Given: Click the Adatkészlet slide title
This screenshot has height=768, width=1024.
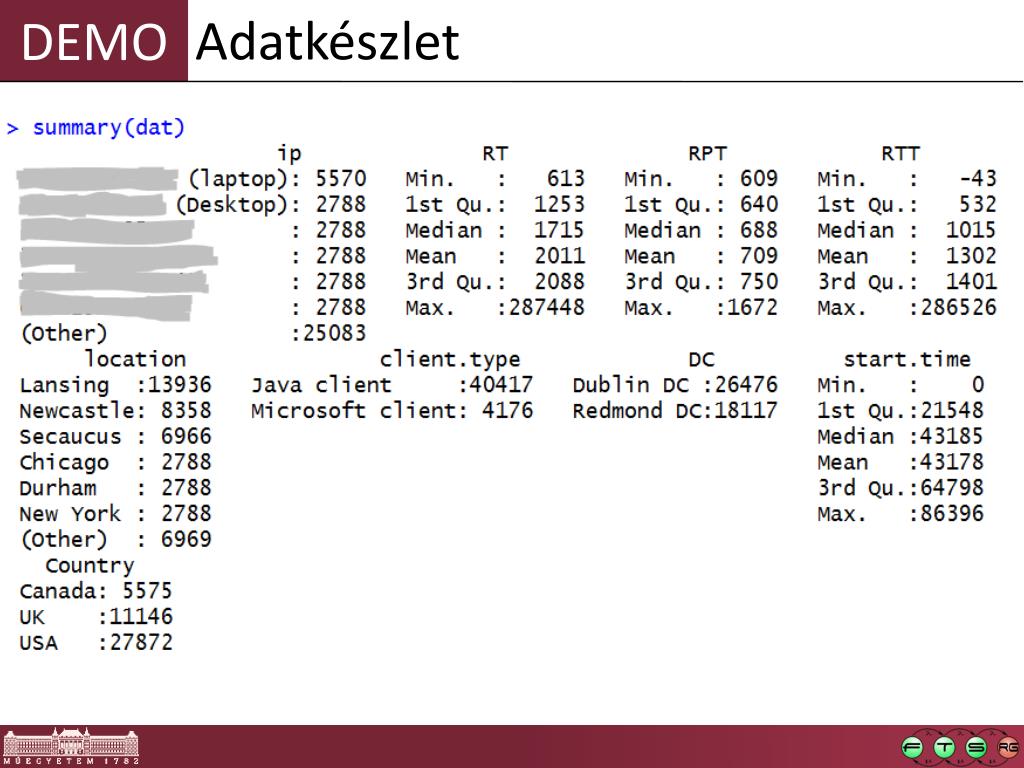Looking at the screenshot, I should (327, 42).
